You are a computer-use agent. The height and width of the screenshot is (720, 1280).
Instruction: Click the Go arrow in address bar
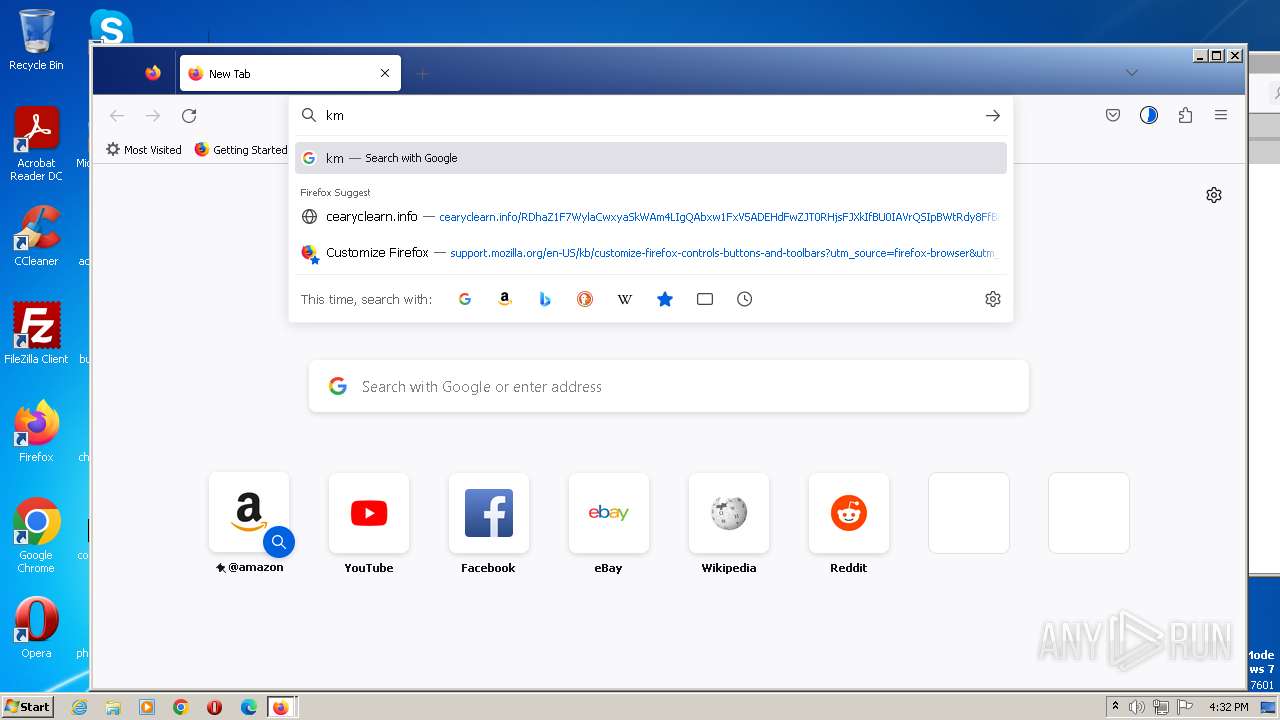pos(993,116)
